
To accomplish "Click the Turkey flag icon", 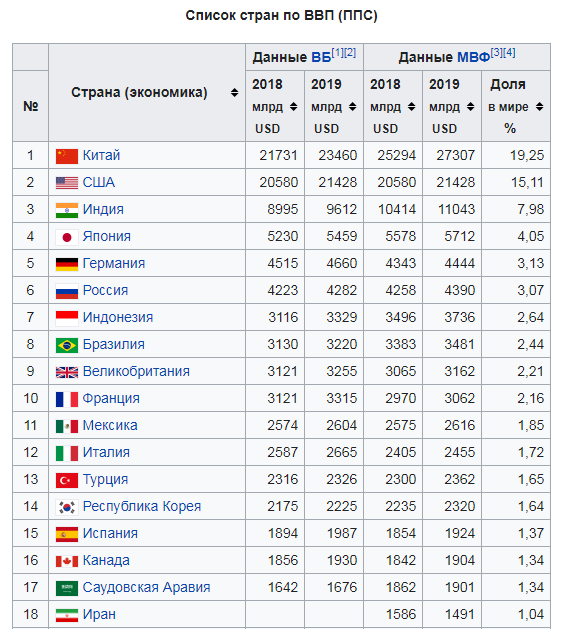I will 67,480.
